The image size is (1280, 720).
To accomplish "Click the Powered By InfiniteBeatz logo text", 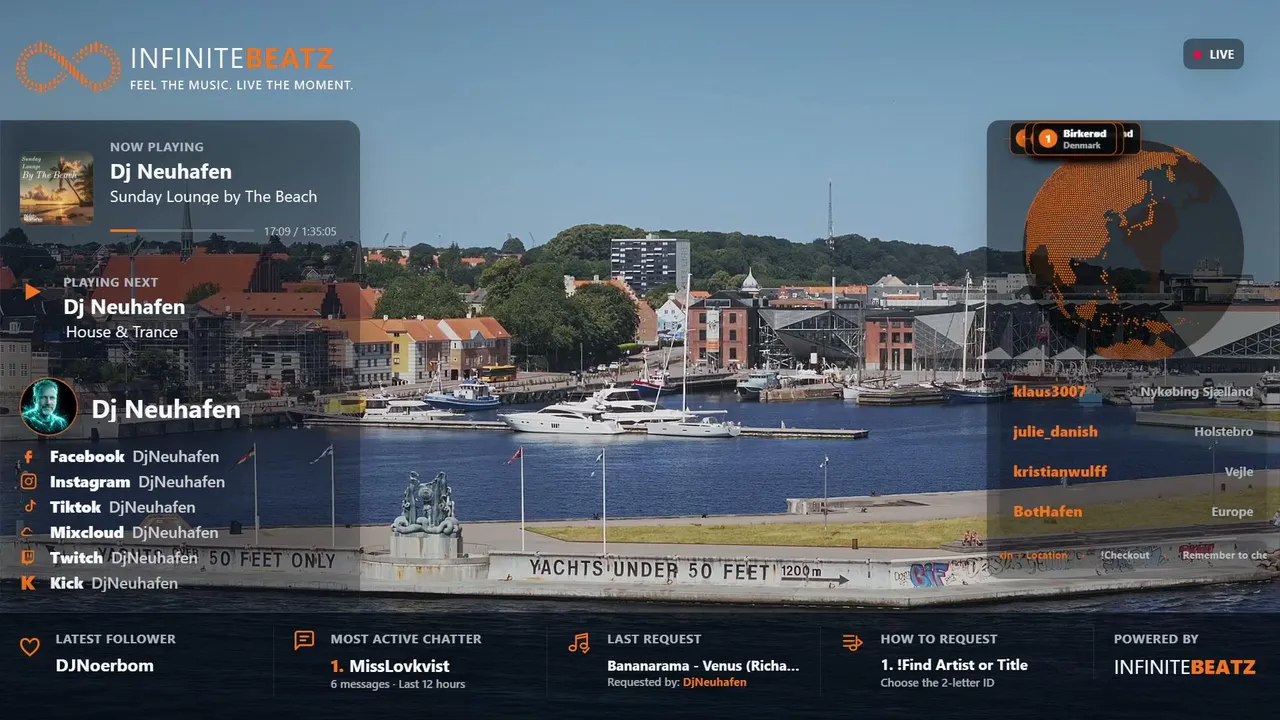I will (x=1185, y=667).
